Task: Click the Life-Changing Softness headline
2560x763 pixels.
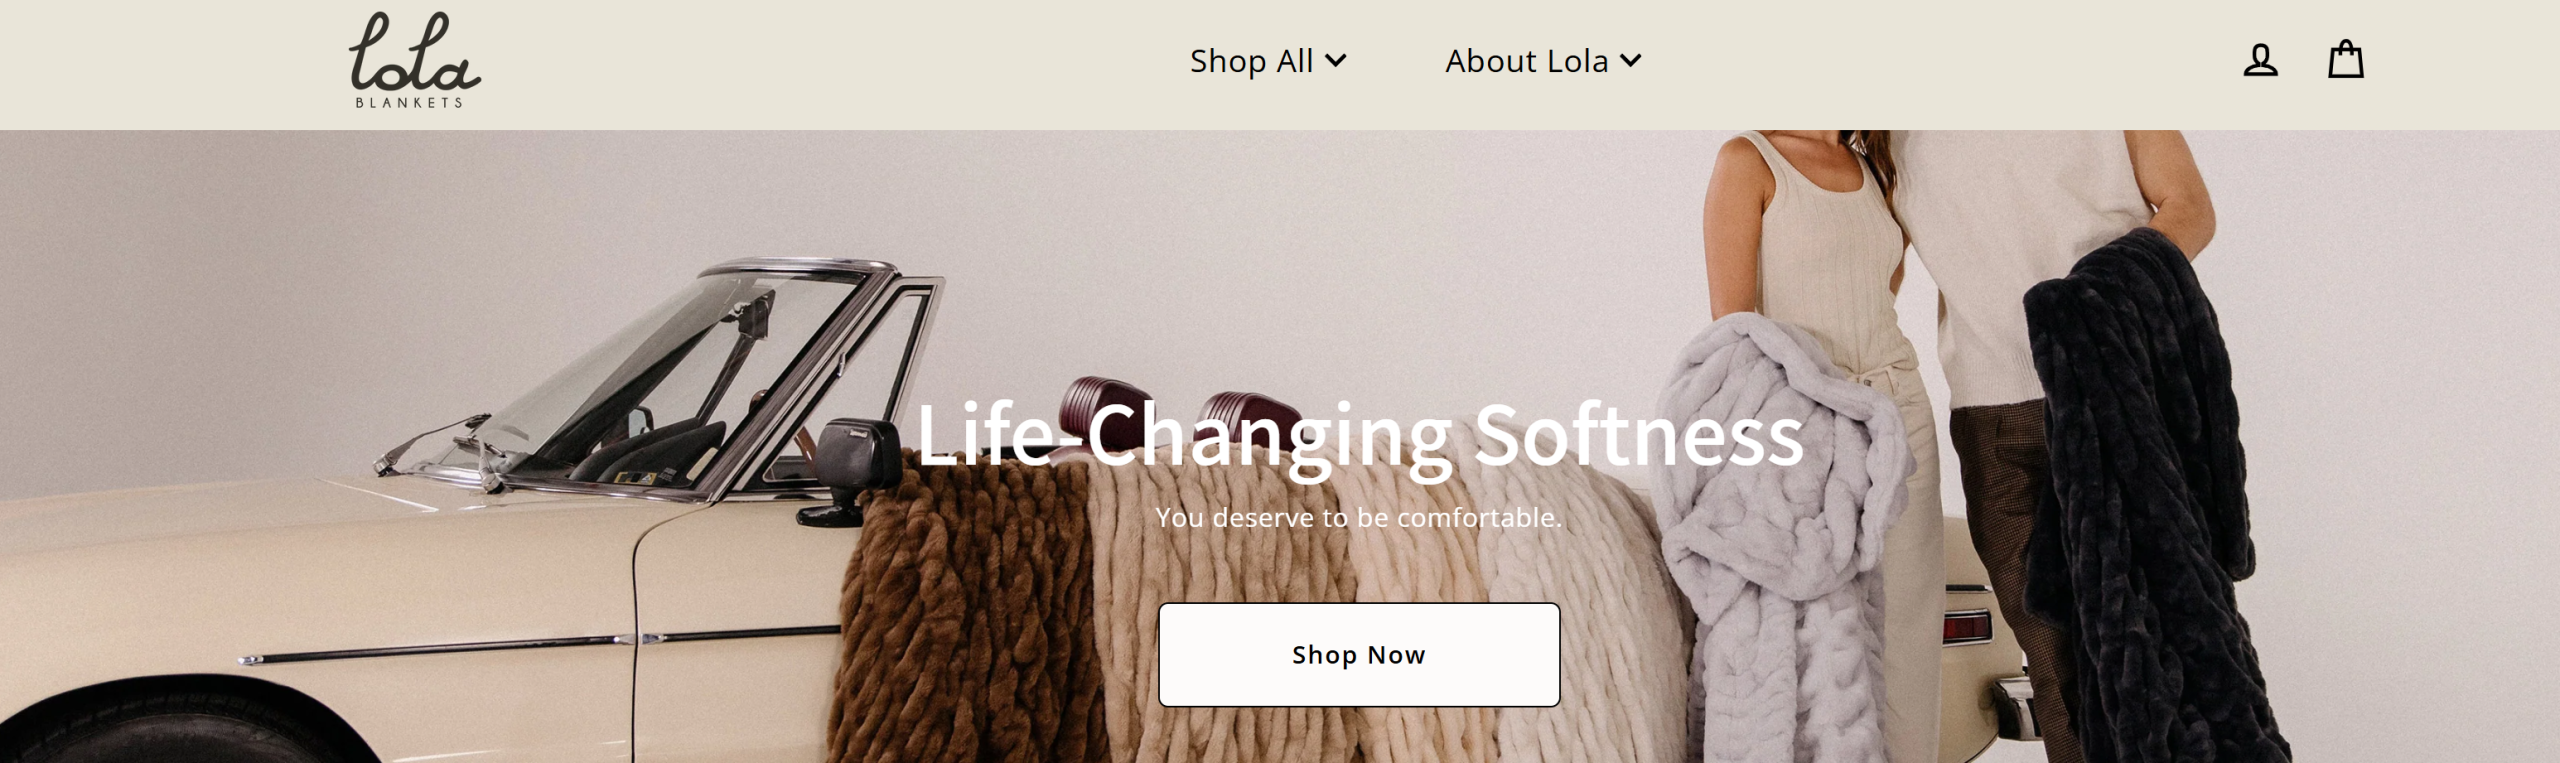Action: [1360, 435]
